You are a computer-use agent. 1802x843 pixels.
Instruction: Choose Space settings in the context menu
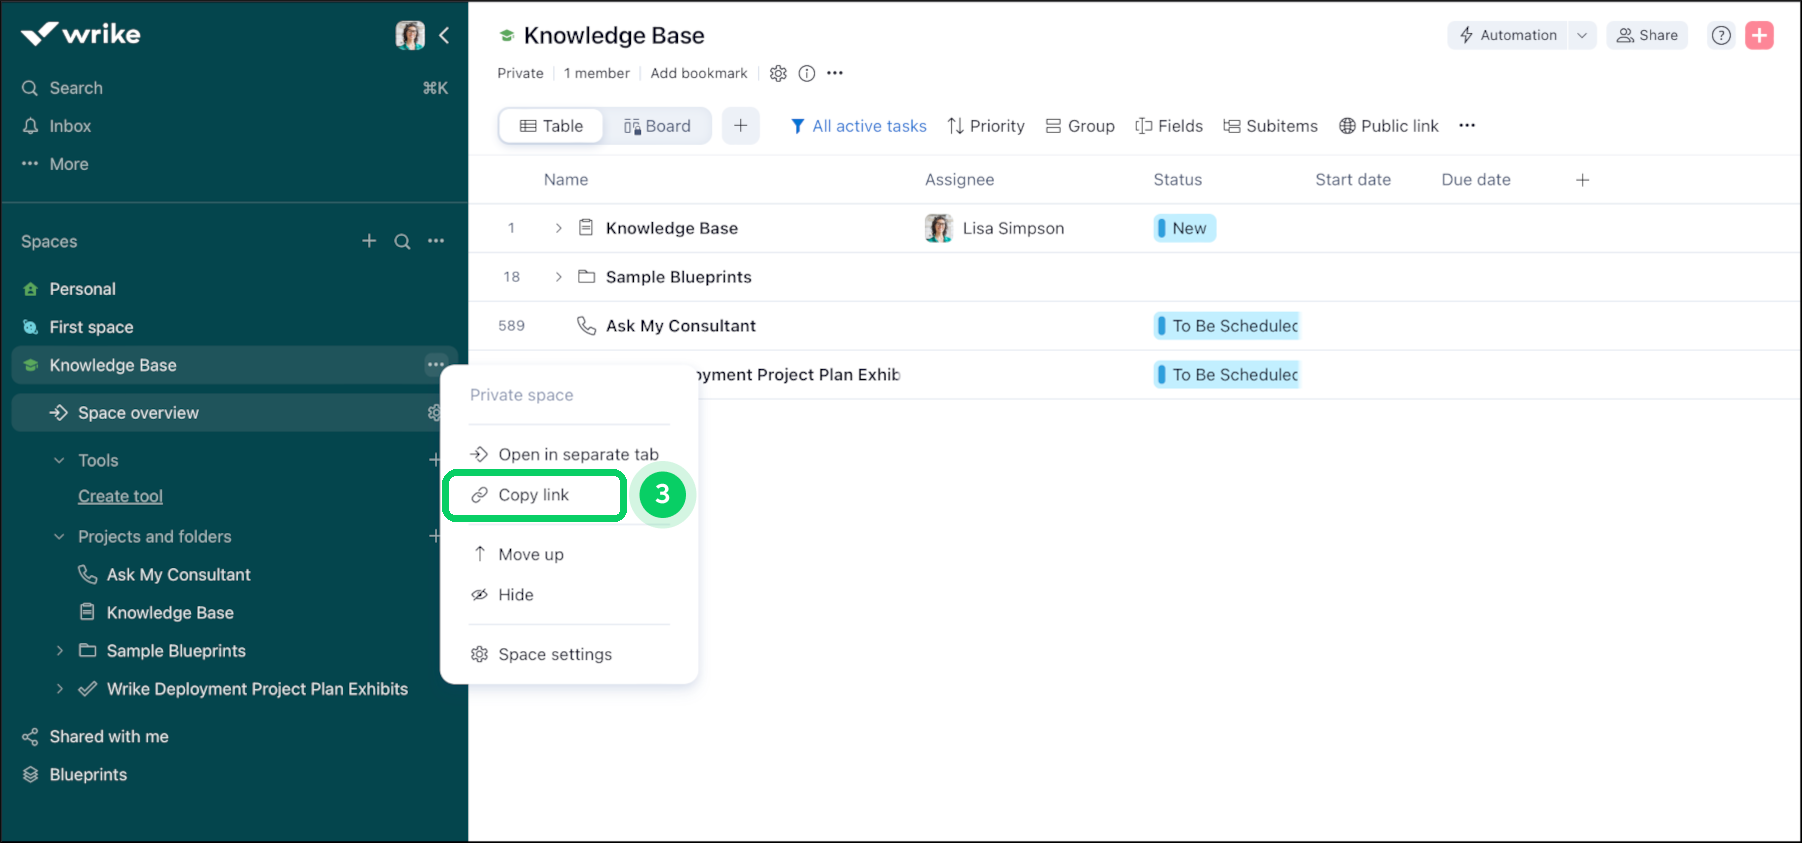(x=554, y=654)
